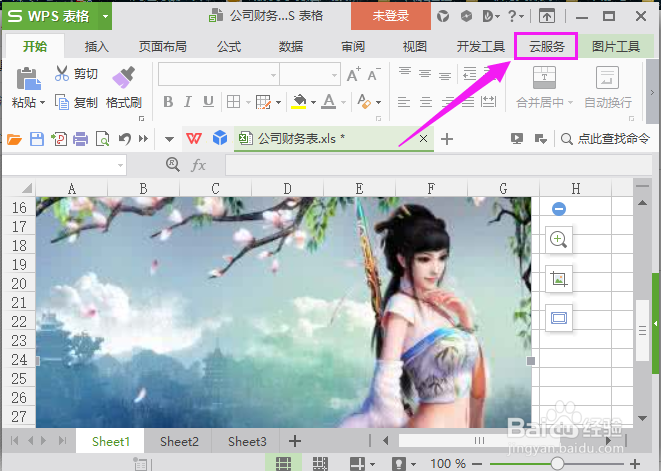This screenshot has width=661, height=471.
Task: Align text to bottom
Action: (x=445, y=75)
